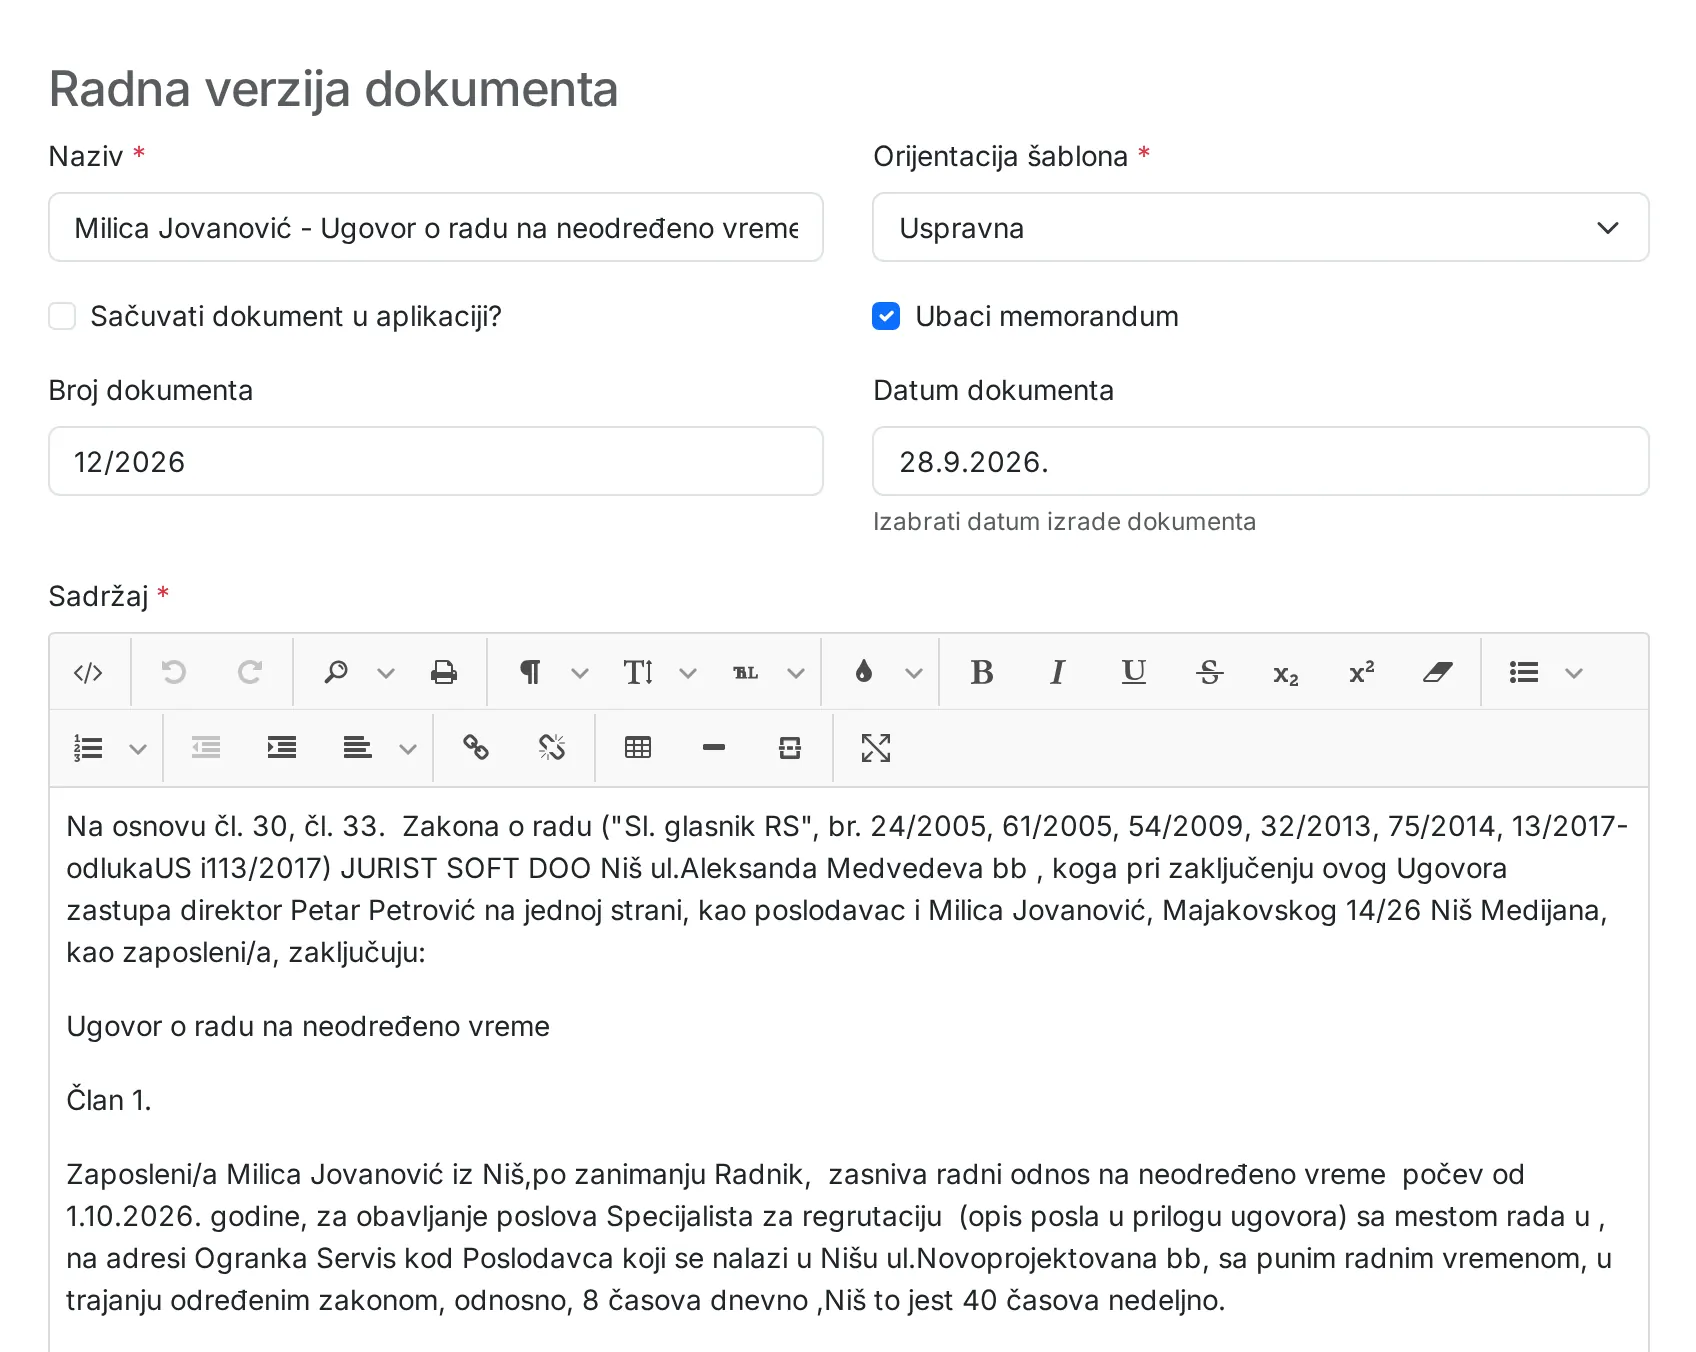This screenshot has width=1696, height=1352.
Task: Decrease indent of paragraph
Action: click(x=206, y=748)
